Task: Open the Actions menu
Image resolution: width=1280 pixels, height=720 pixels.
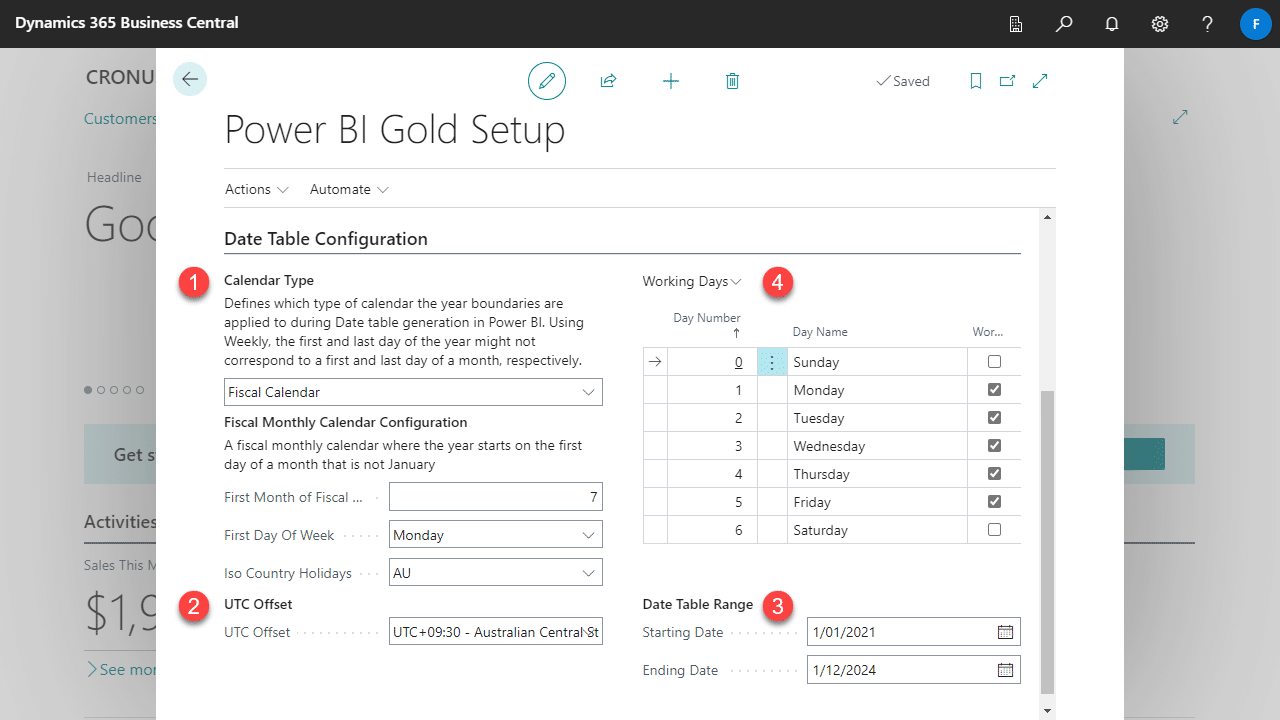Action: 257,189
